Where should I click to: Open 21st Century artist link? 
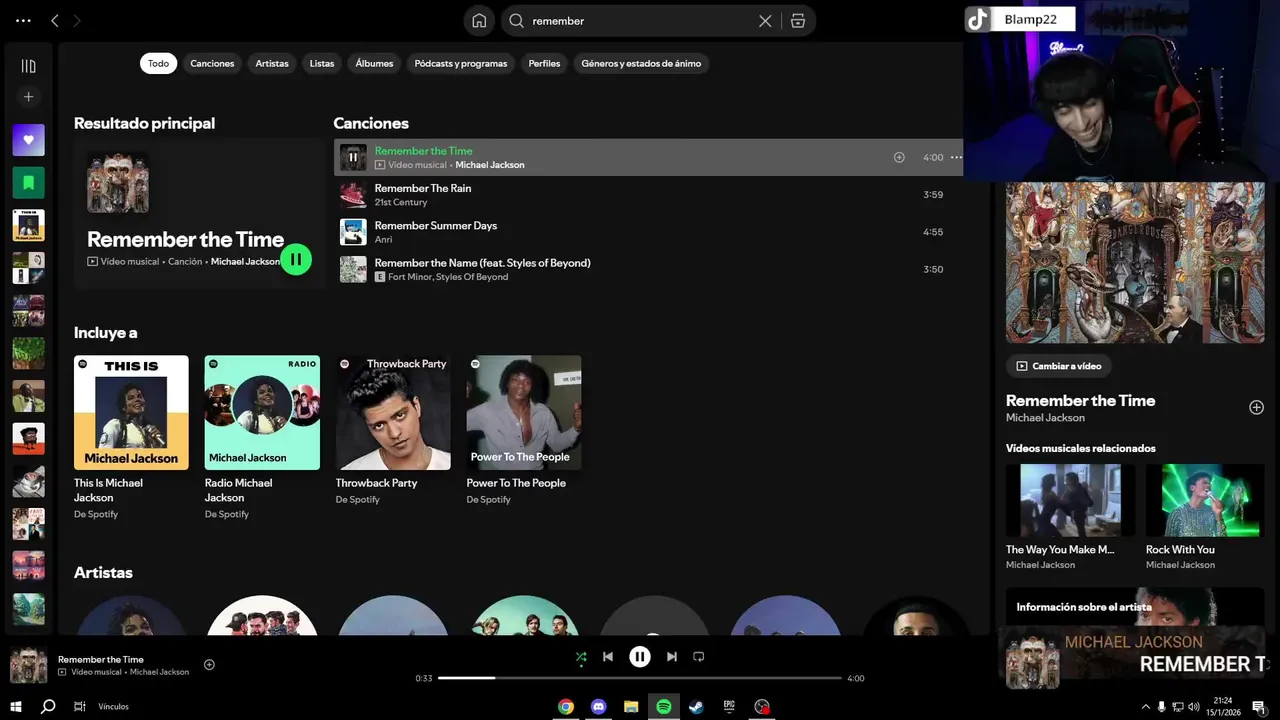401,202
